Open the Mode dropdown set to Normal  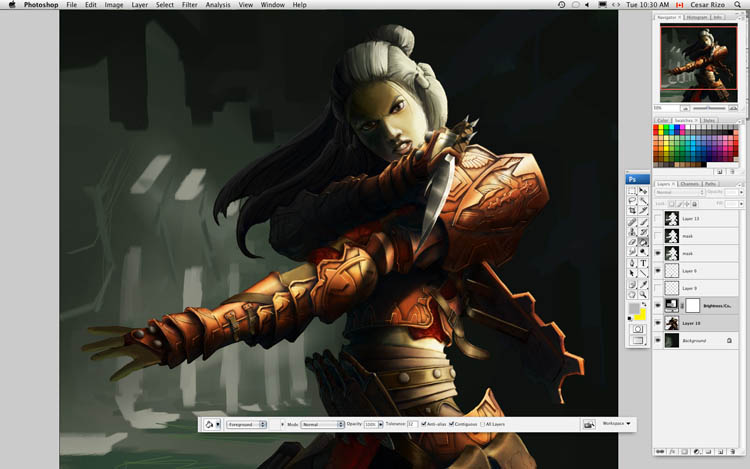[x=322, y=425]
